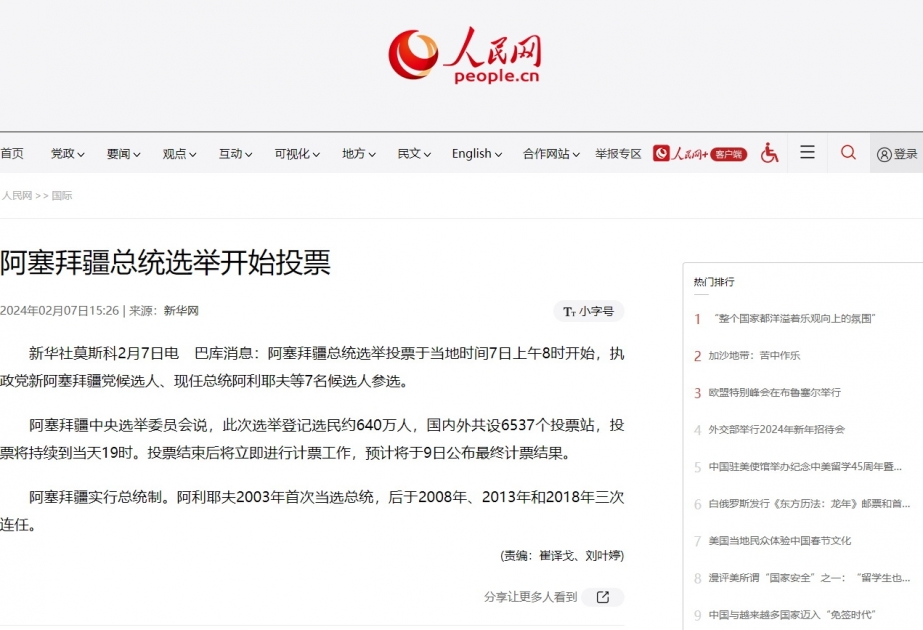The height and width of the screenshot is (630, 923).
Task: Expand the 可视化 dropdown menu
Action: click(297, 154)
